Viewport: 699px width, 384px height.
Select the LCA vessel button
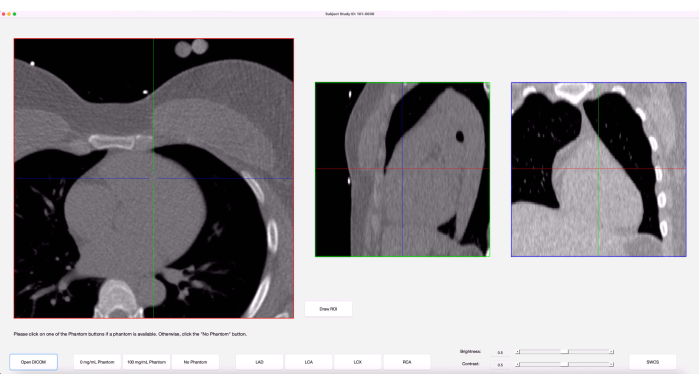(308, 362)
